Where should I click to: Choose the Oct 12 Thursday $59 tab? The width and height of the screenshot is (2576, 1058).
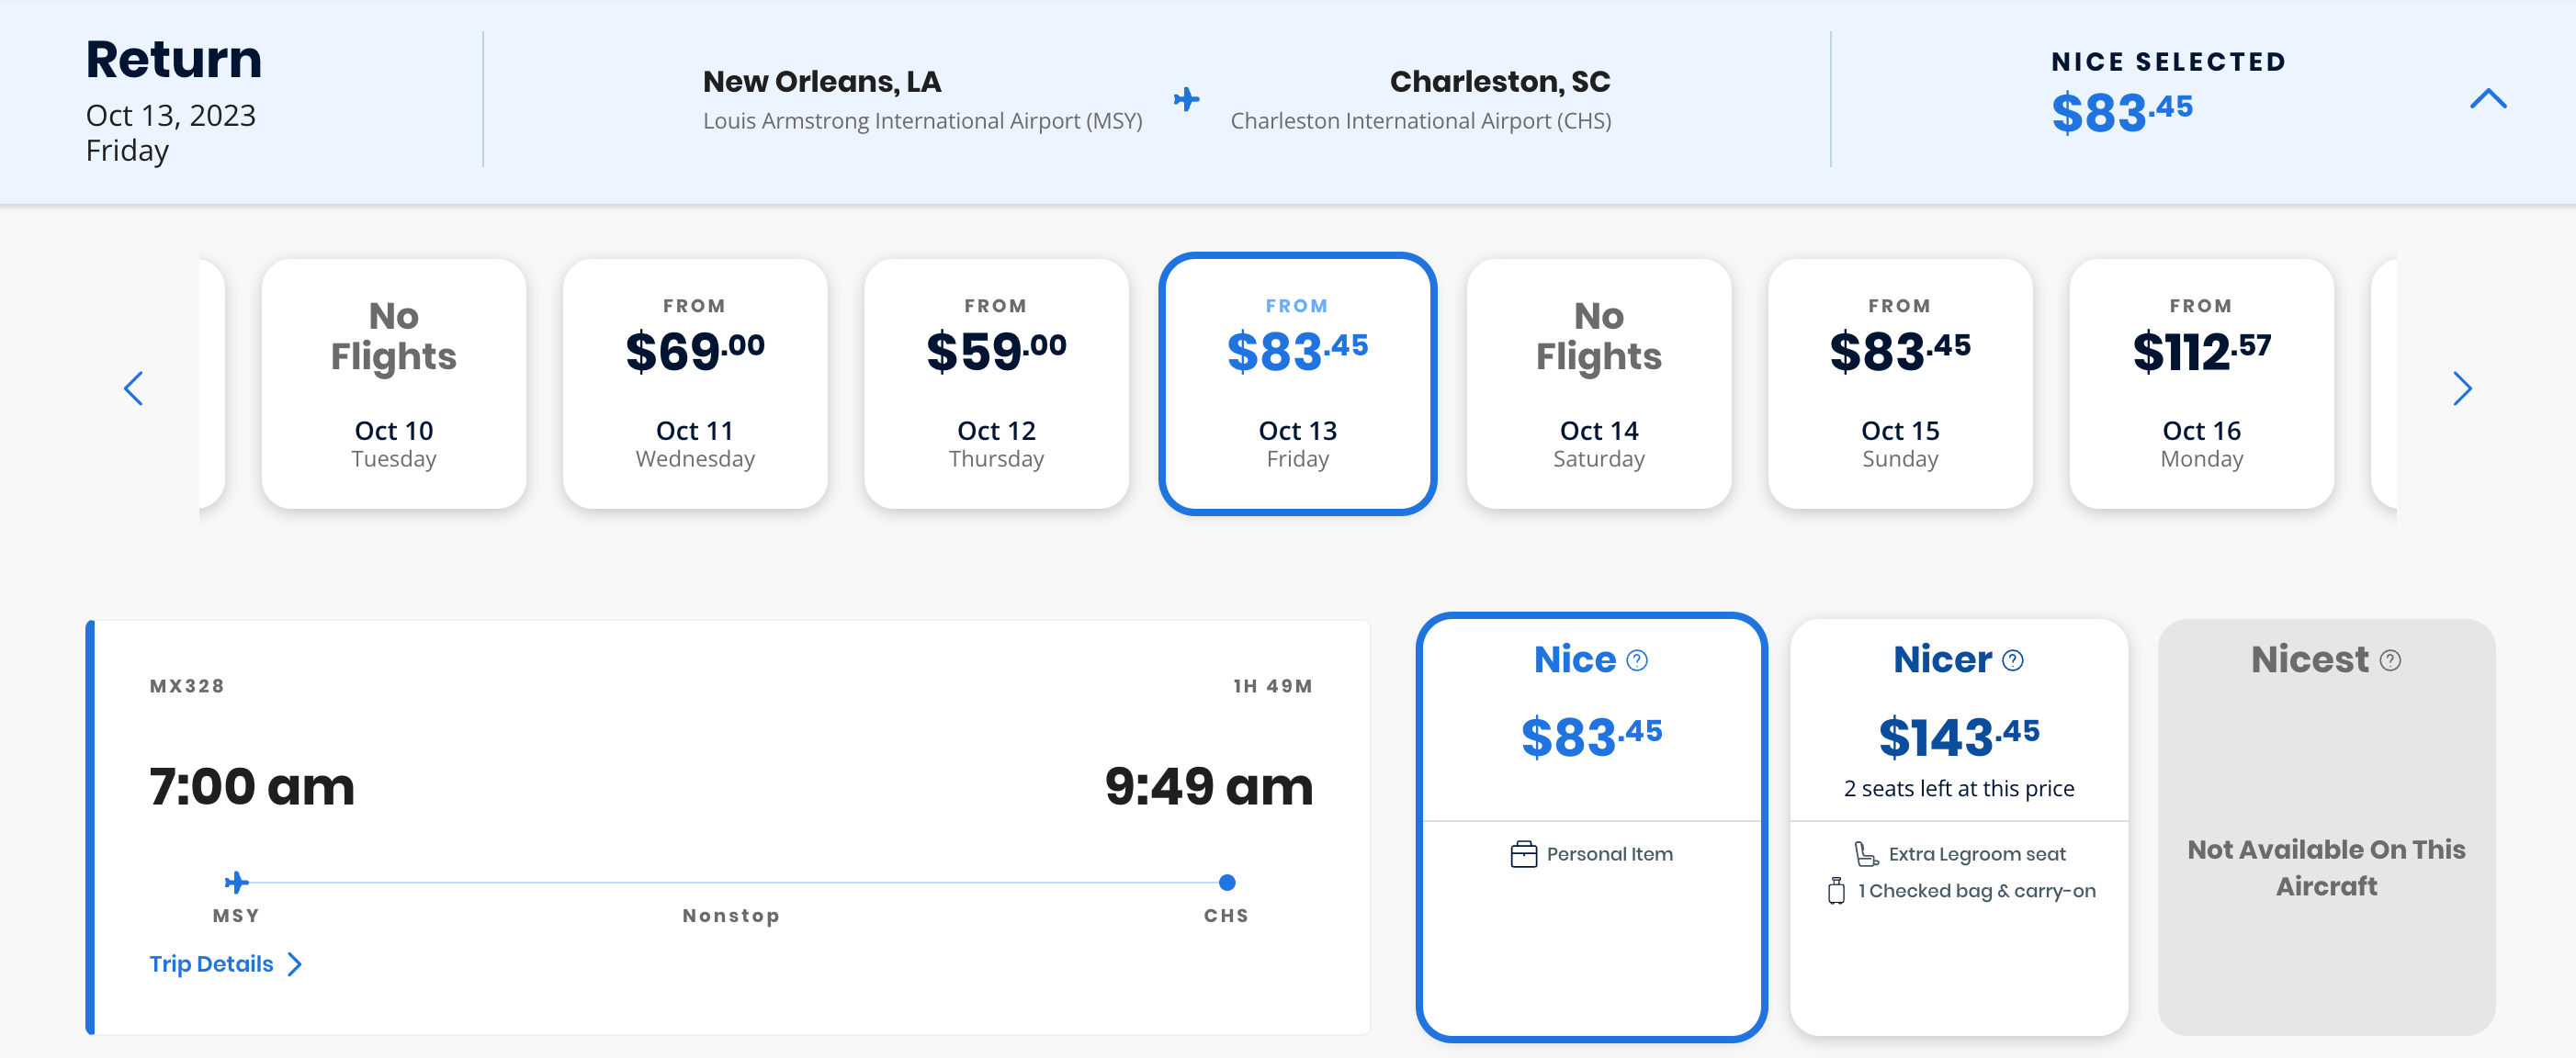point(996,384)
